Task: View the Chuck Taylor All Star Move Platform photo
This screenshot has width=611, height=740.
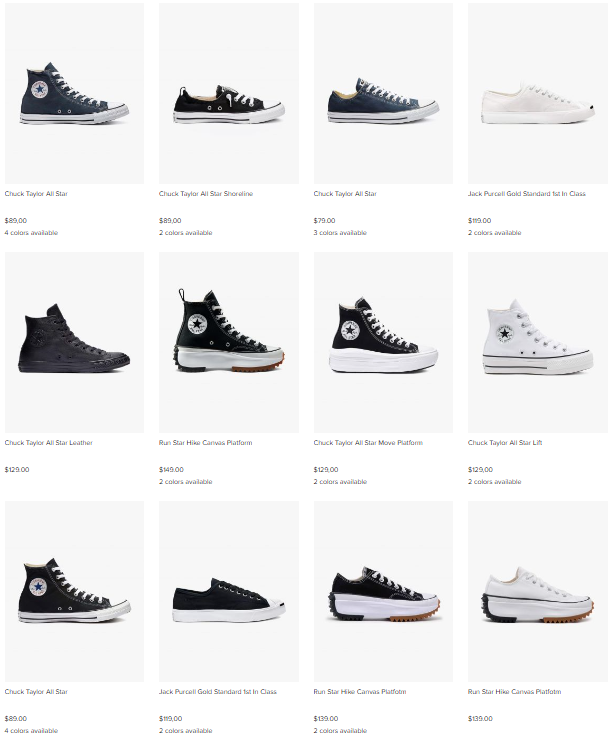Action: coord(383,342)
